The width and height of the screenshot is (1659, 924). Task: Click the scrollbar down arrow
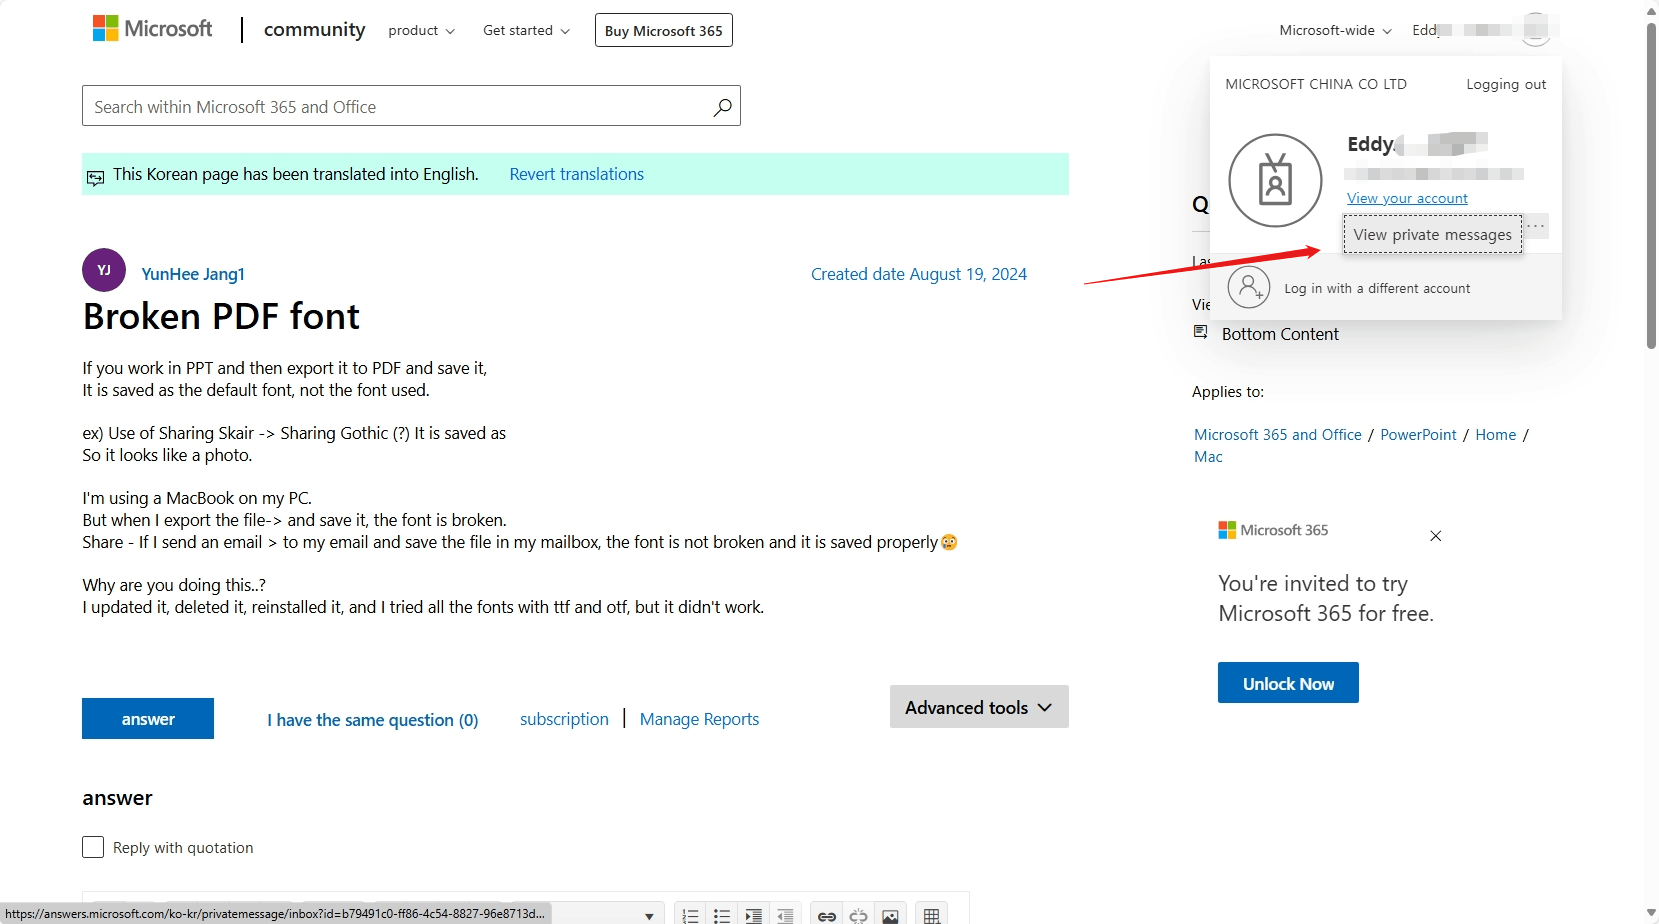point(1651,914)
